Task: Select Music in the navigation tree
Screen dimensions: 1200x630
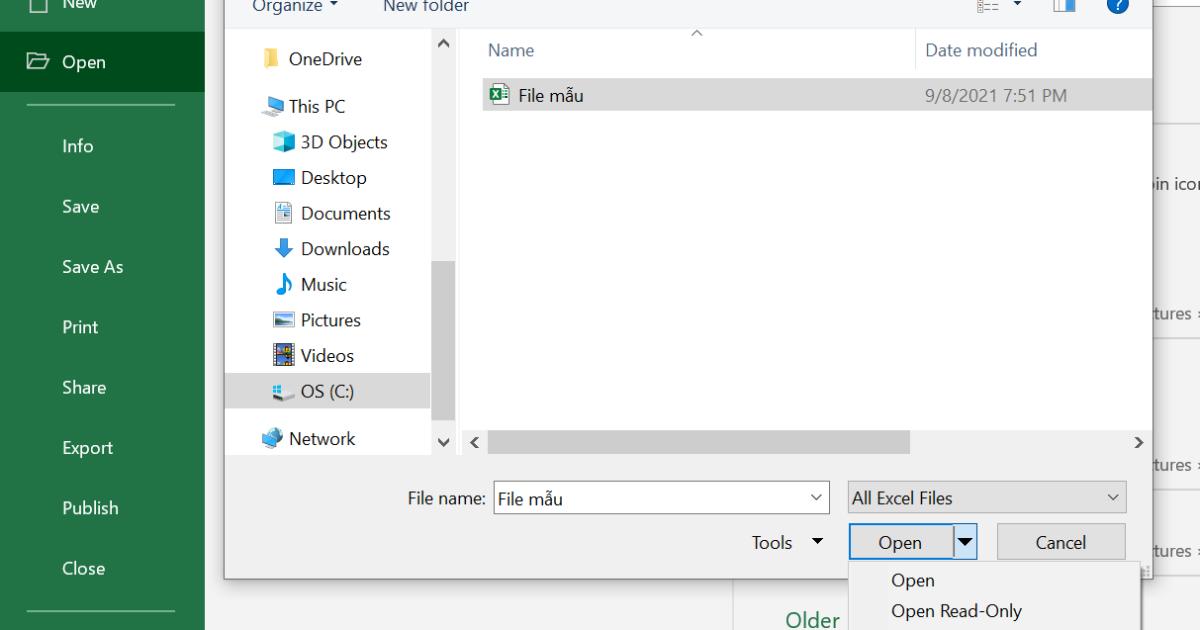Action: pos(323,284)
